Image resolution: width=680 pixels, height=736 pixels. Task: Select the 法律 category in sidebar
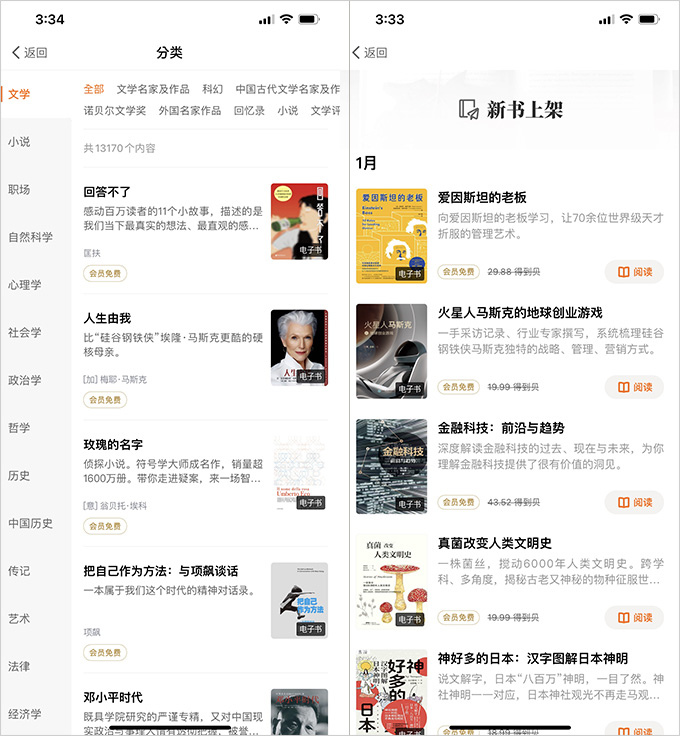(19, 667)
